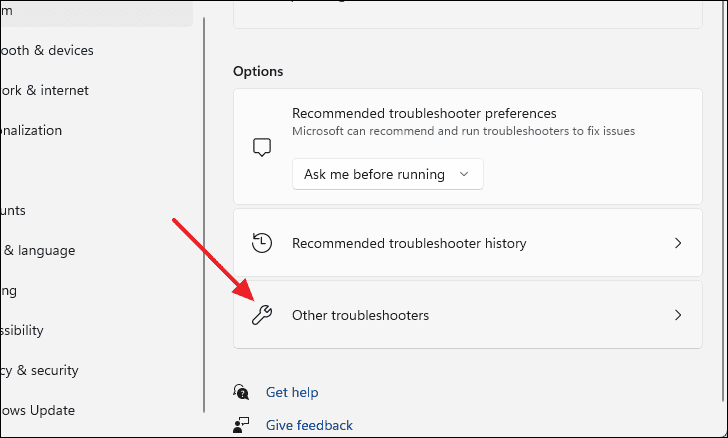Click the Give feedback person icon
This screenshot has height=438, width=728.
(x=241, y=425)
